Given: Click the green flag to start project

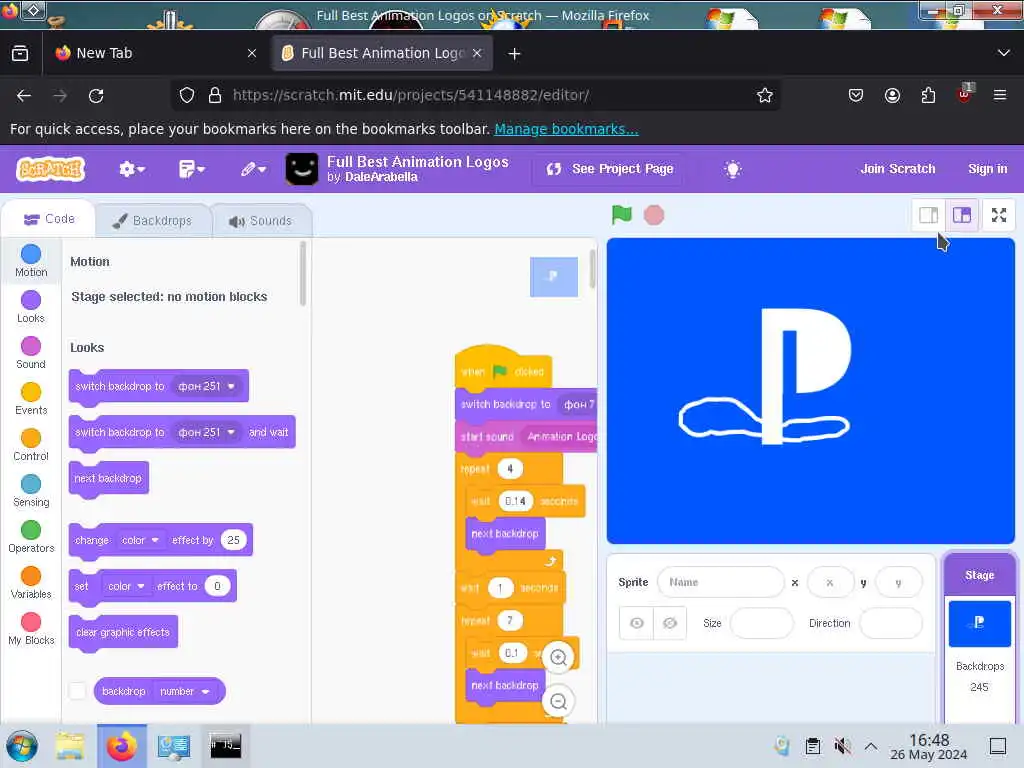Looking at the screenshot, I should click(621, 214).
